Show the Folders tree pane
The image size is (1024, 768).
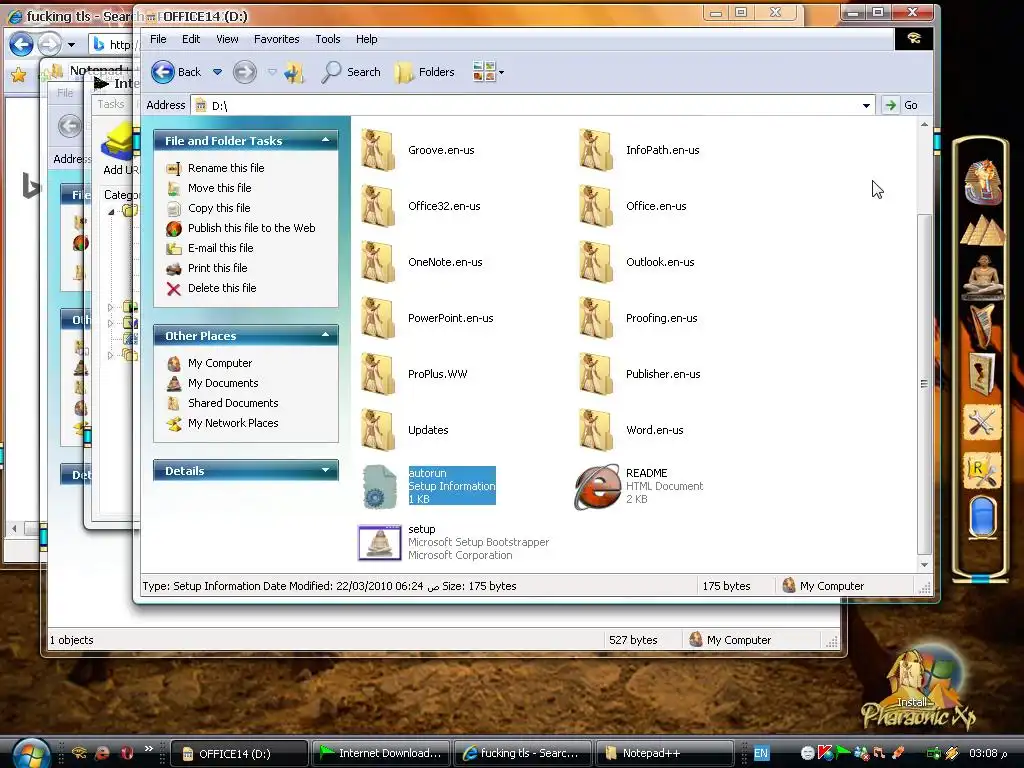click(425, 72)
